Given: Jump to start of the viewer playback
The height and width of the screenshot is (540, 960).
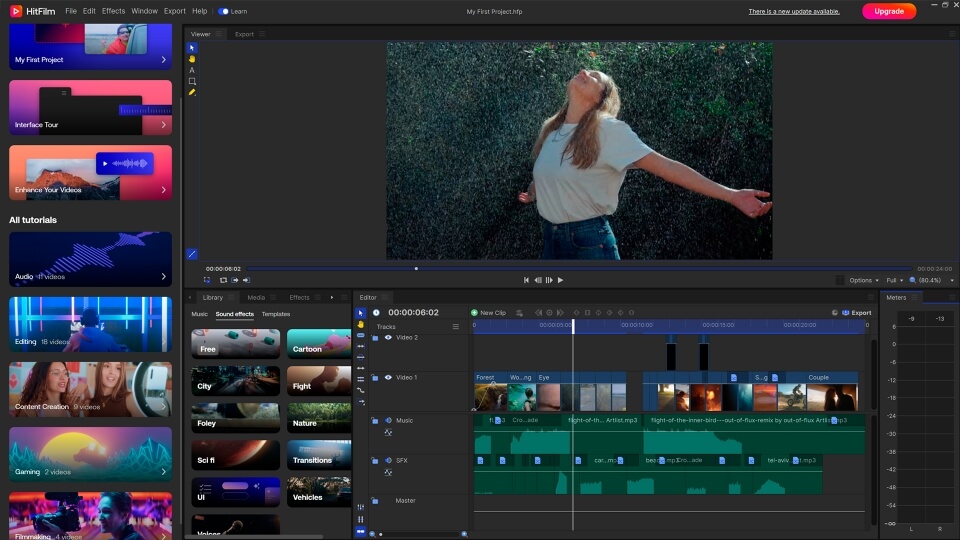Looking at the screenshot, I should point(527,280).
